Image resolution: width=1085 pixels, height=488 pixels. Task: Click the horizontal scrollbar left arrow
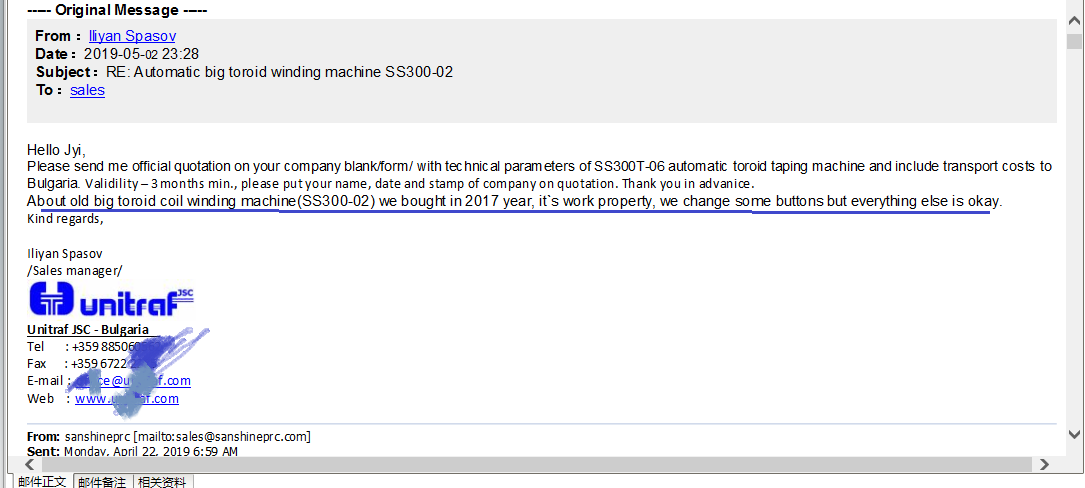pos(30,464)
